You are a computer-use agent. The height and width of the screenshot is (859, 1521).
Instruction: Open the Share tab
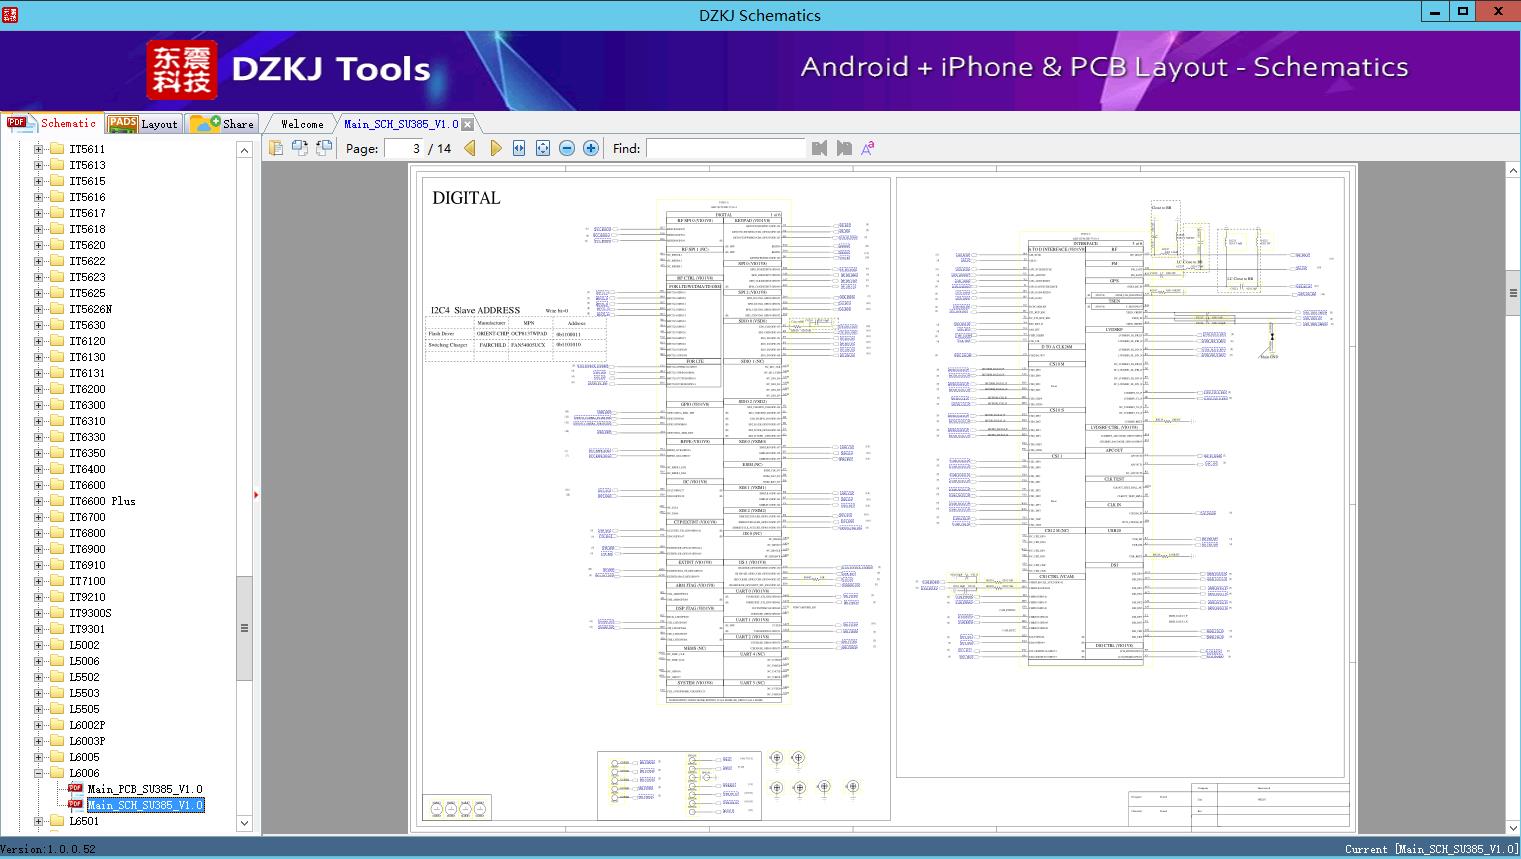click(x=222, y=124)
